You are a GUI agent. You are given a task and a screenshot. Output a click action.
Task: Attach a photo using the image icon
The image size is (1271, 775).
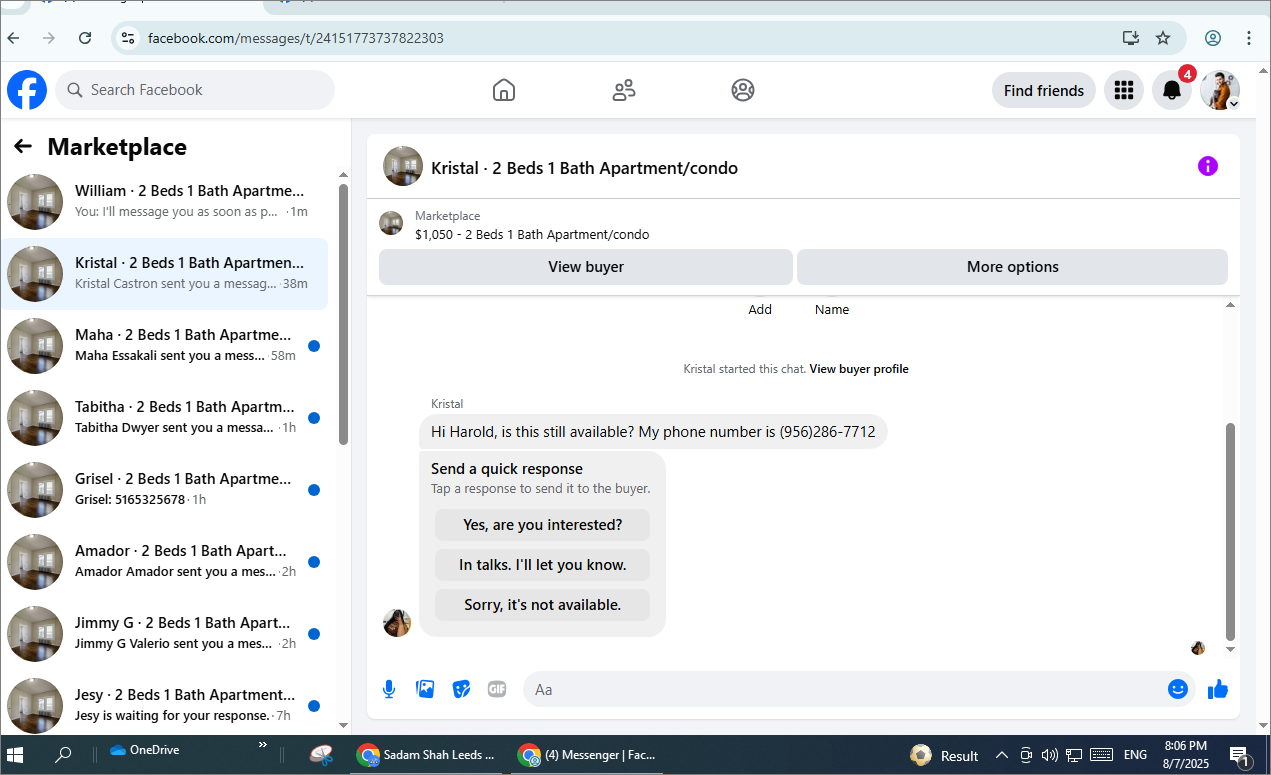pos(425,689)
